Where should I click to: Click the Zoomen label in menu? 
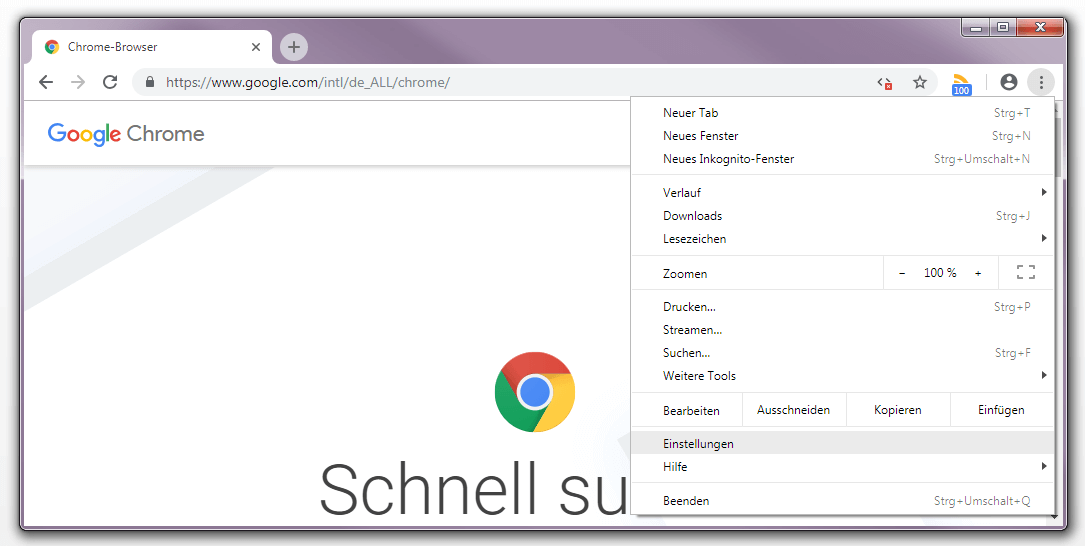coord(685,274)
